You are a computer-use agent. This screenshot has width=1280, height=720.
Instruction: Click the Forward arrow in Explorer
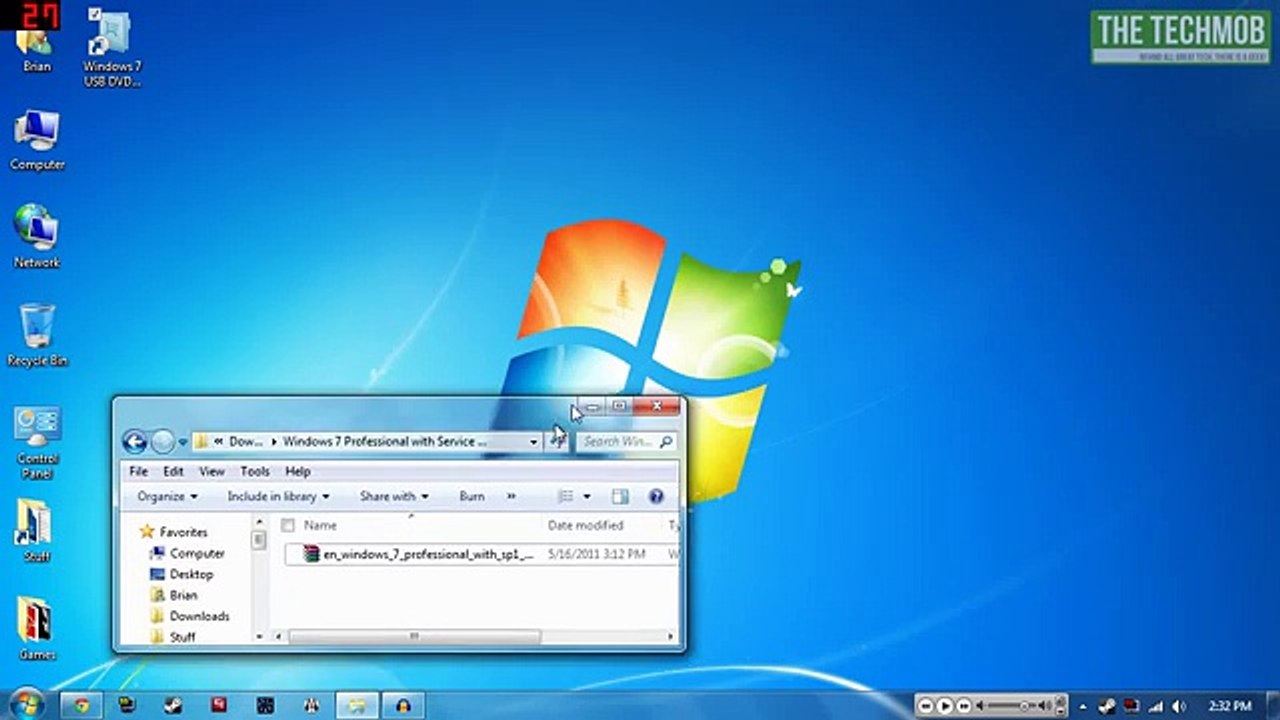(x=162, y=441)
